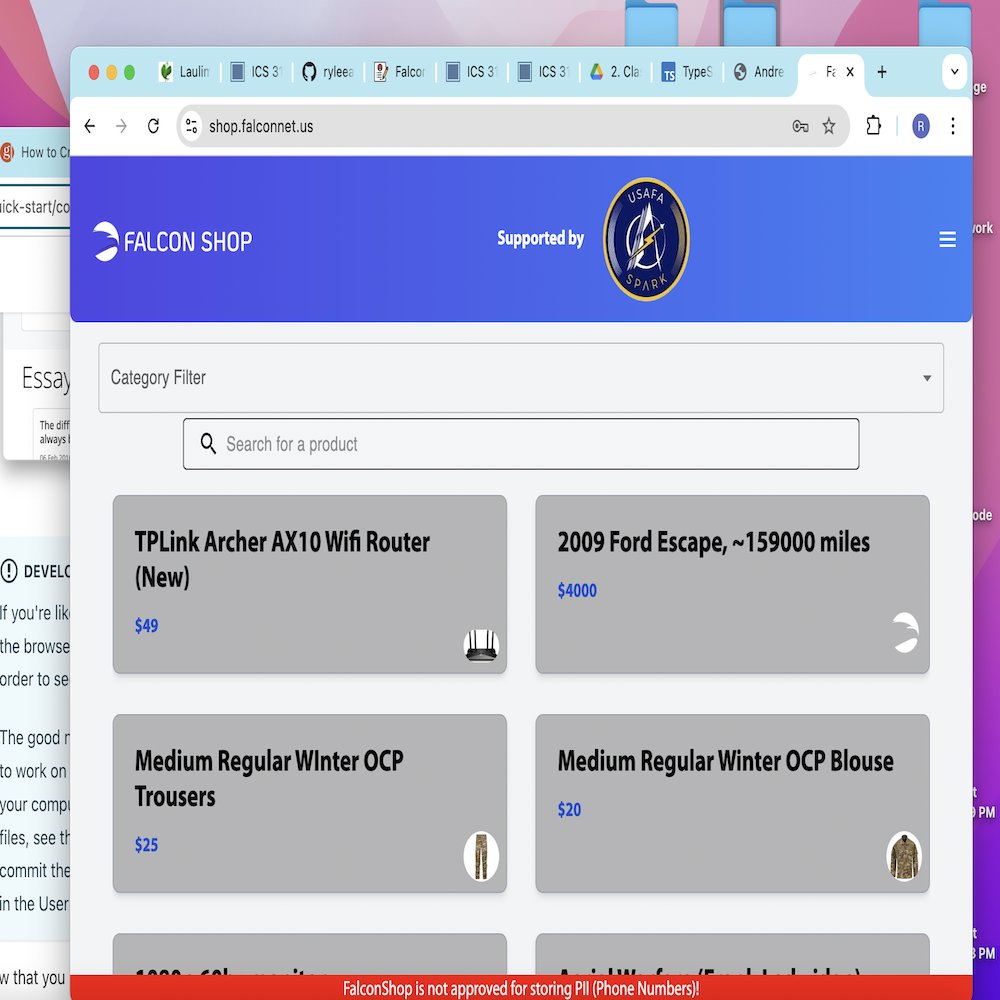The width and height of the screenshot is (1000, 1000).
Task: Switch to the Falcon document tab
Action: point(400,72)
